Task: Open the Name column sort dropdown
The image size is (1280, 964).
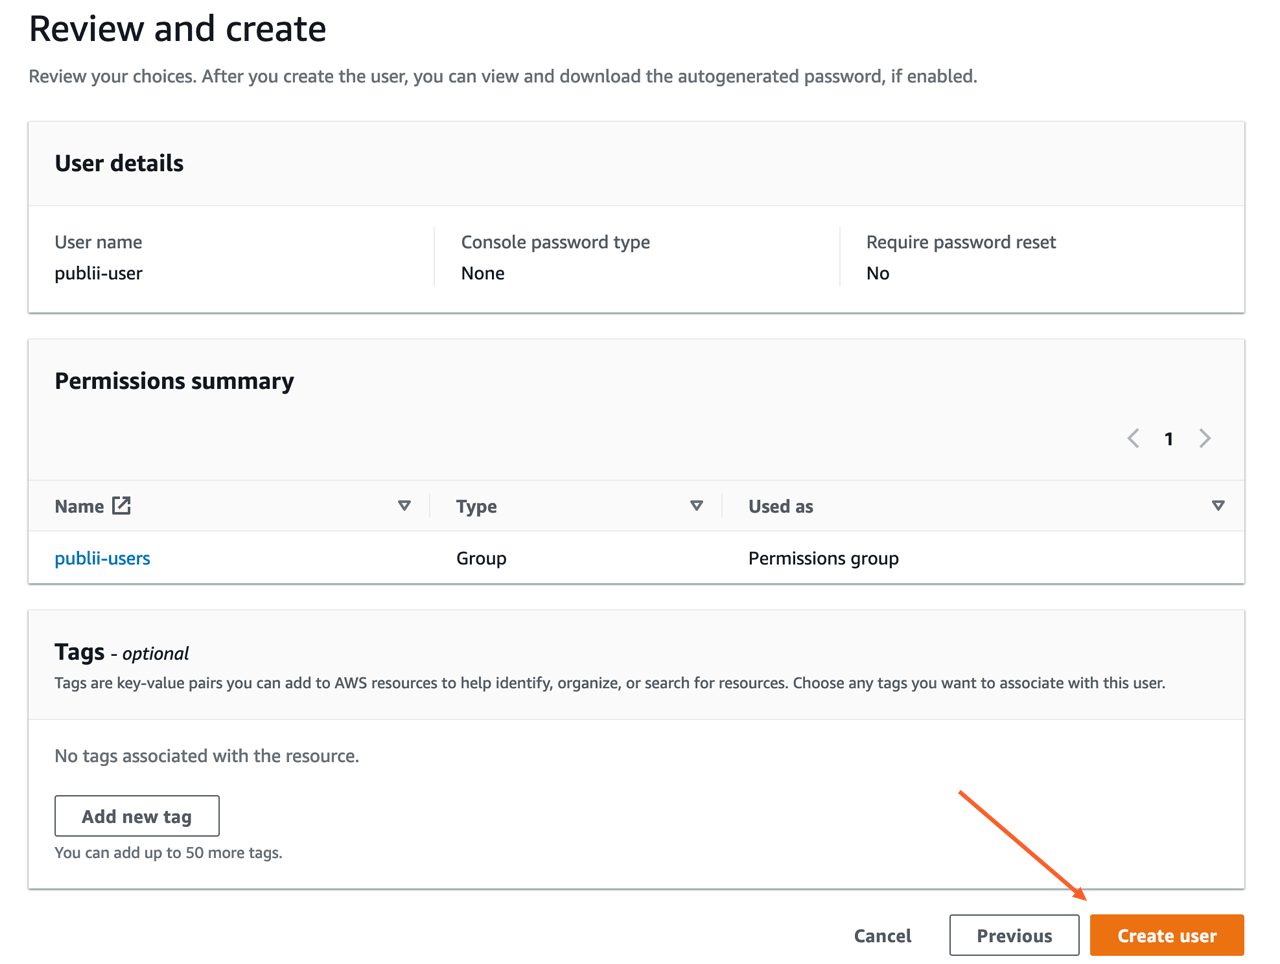Action: pyautogui.click(x=405, y=506)
